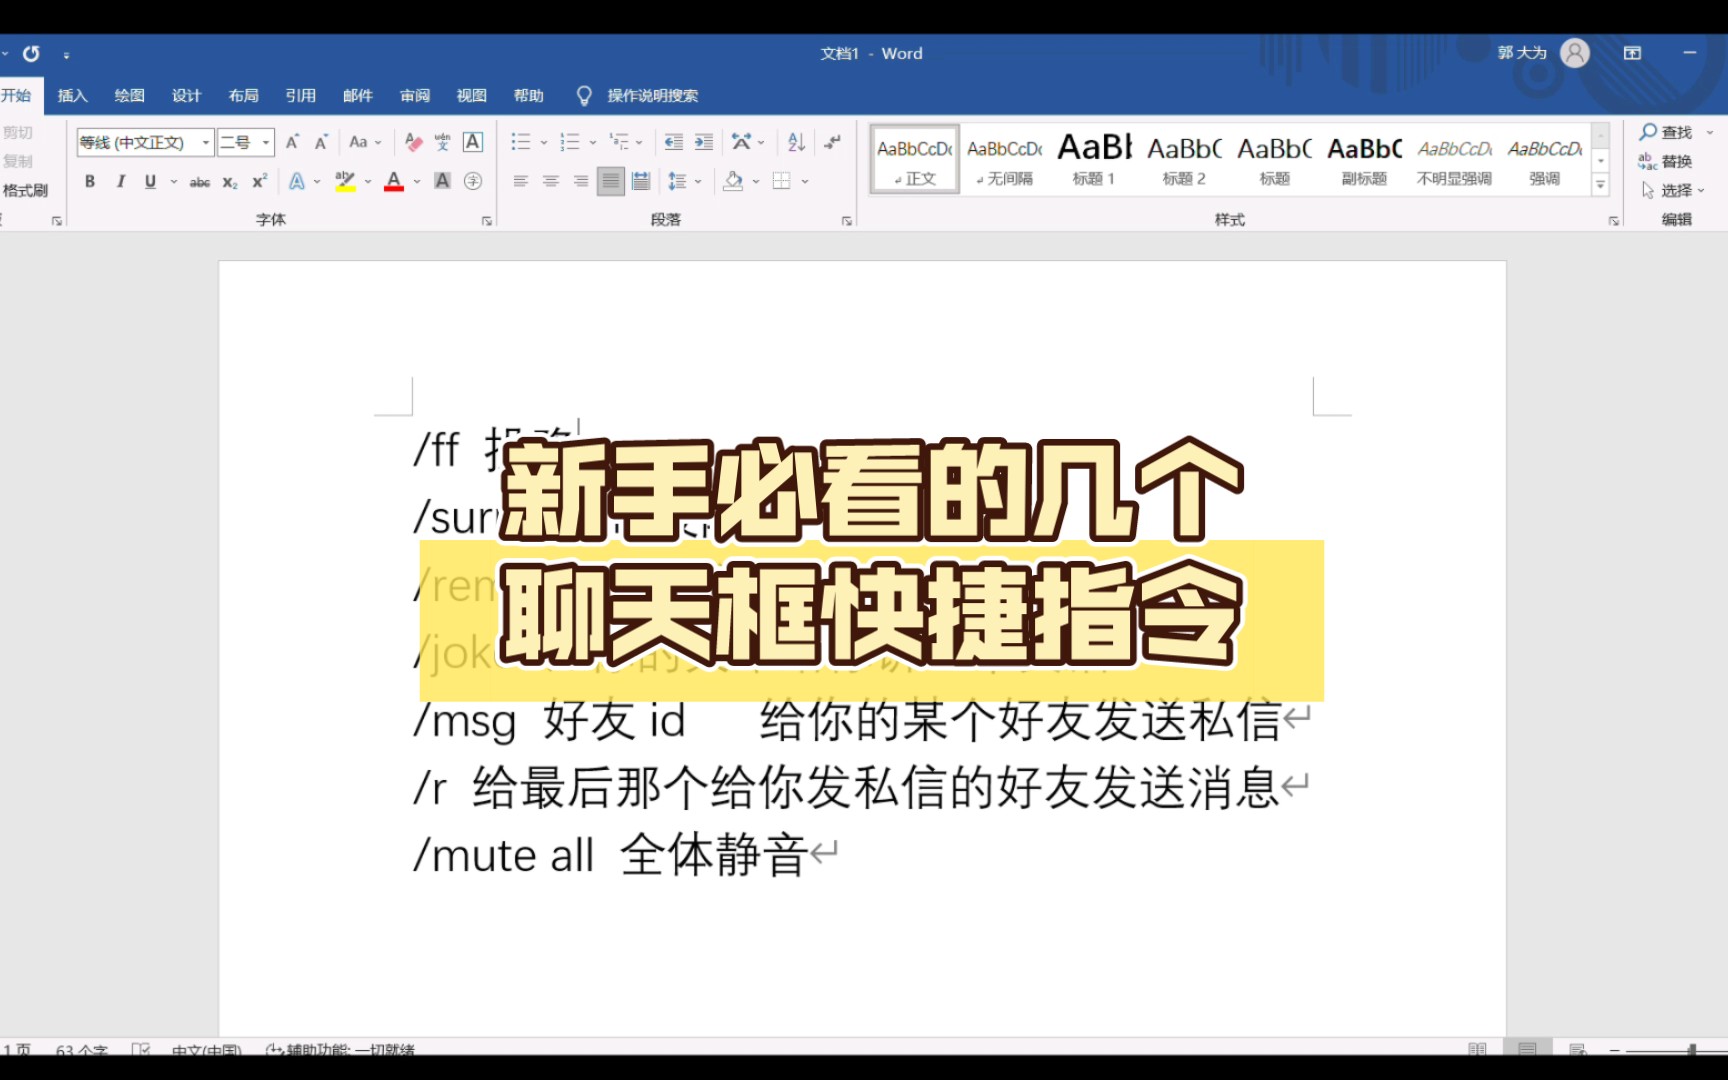1728x1080 pixels.
Task: Click the red font color button
Action: [394, 181]
